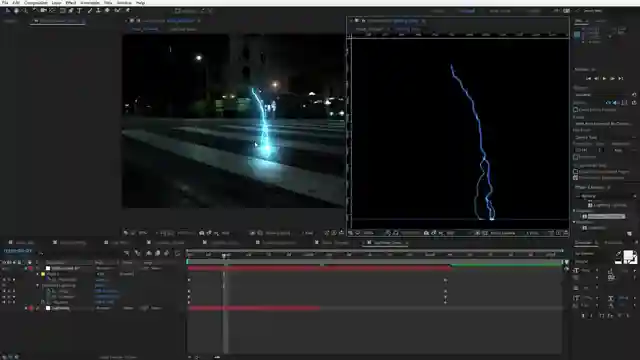Step forward one frame in Preview panel

pos(613,78)
